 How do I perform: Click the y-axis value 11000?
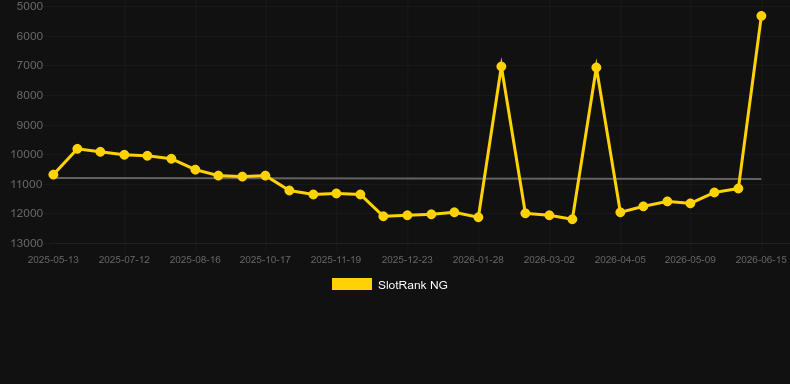[x=27, y=184]
